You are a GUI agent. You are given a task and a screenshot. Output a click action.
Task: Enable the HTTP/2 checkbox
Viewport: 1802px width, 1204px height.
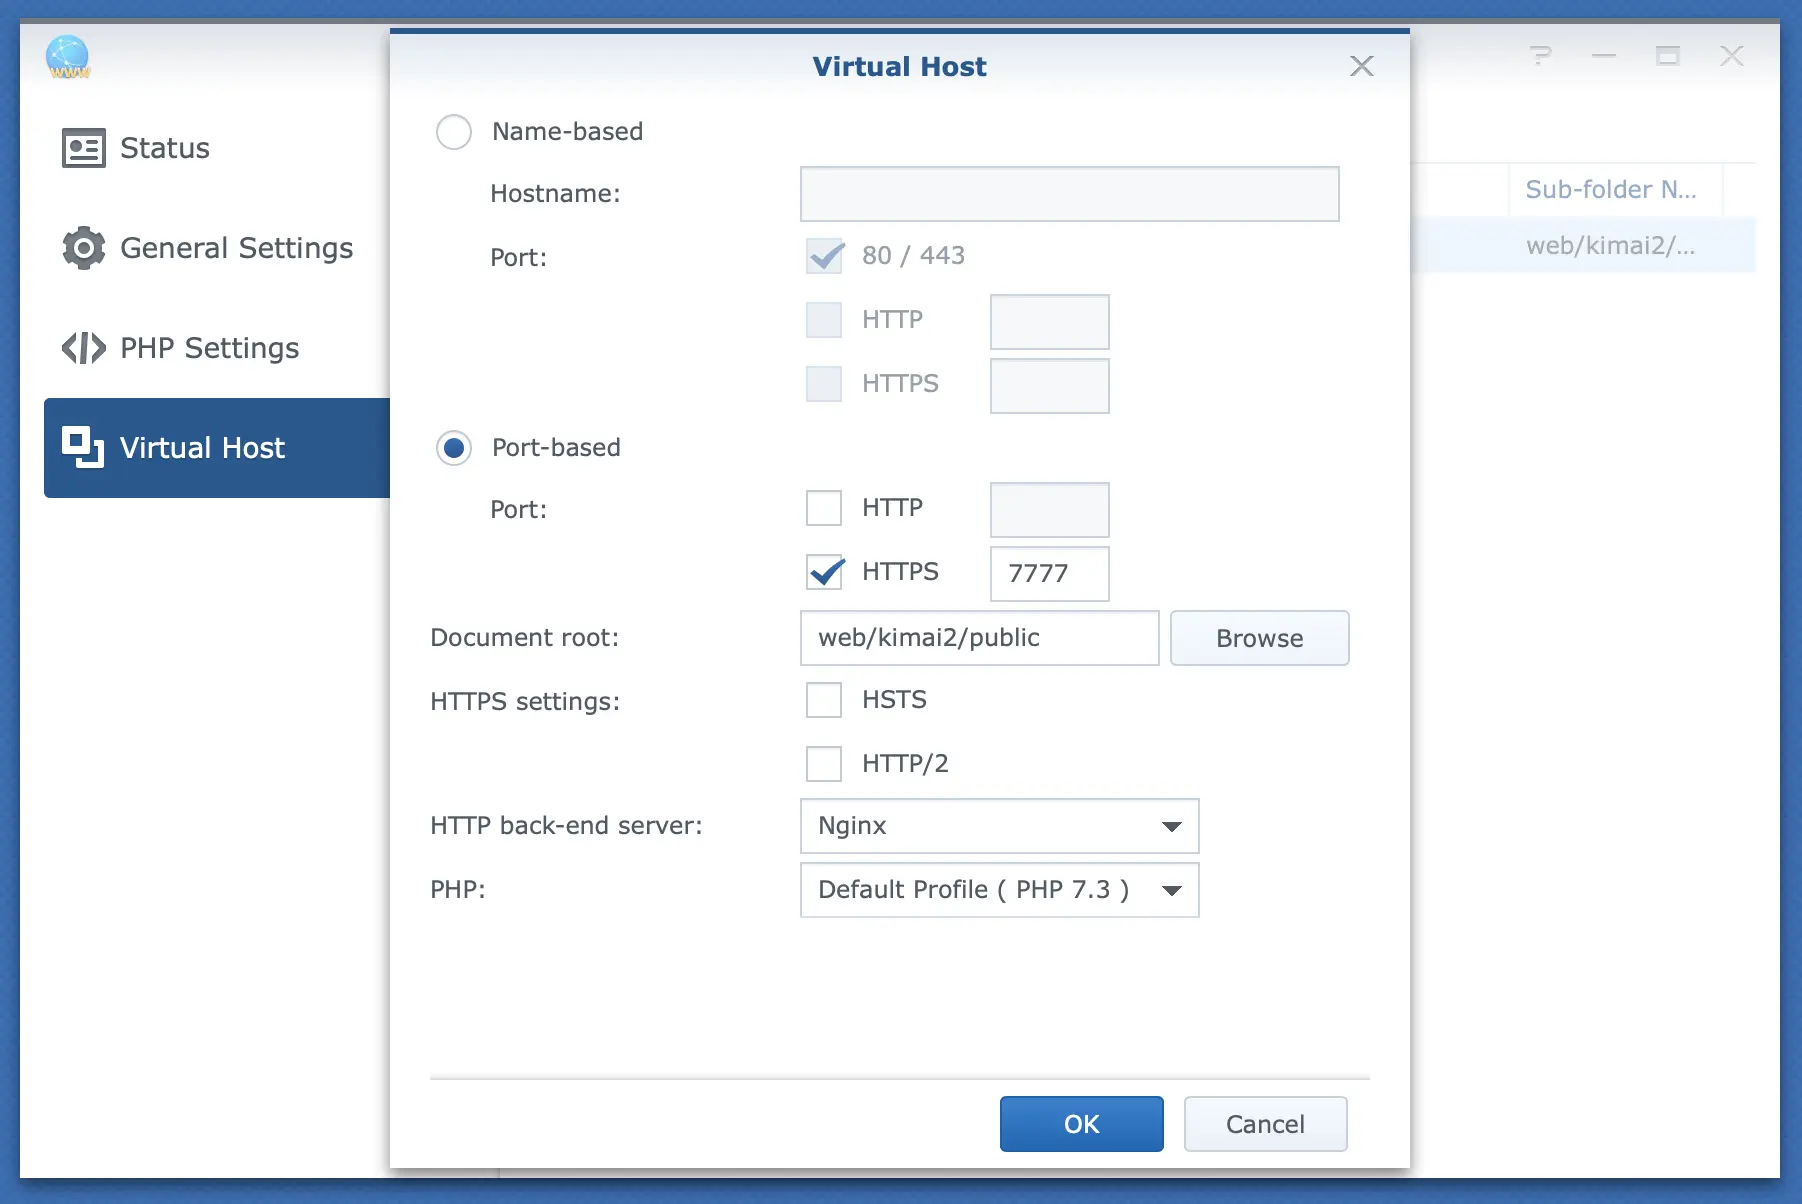824,764
